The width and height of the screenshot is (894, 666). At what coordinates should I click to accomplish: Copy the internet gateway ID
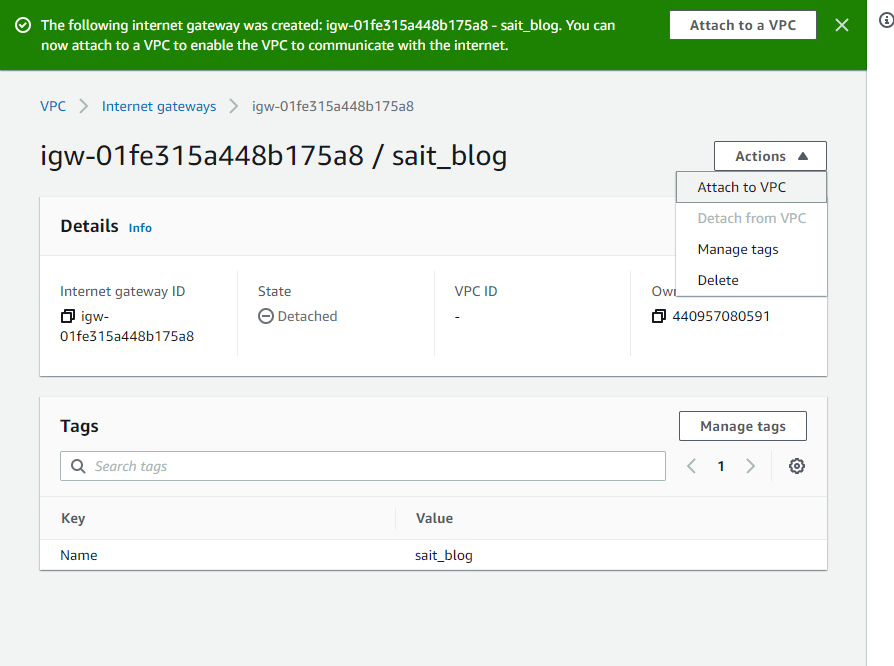(68, 316)
